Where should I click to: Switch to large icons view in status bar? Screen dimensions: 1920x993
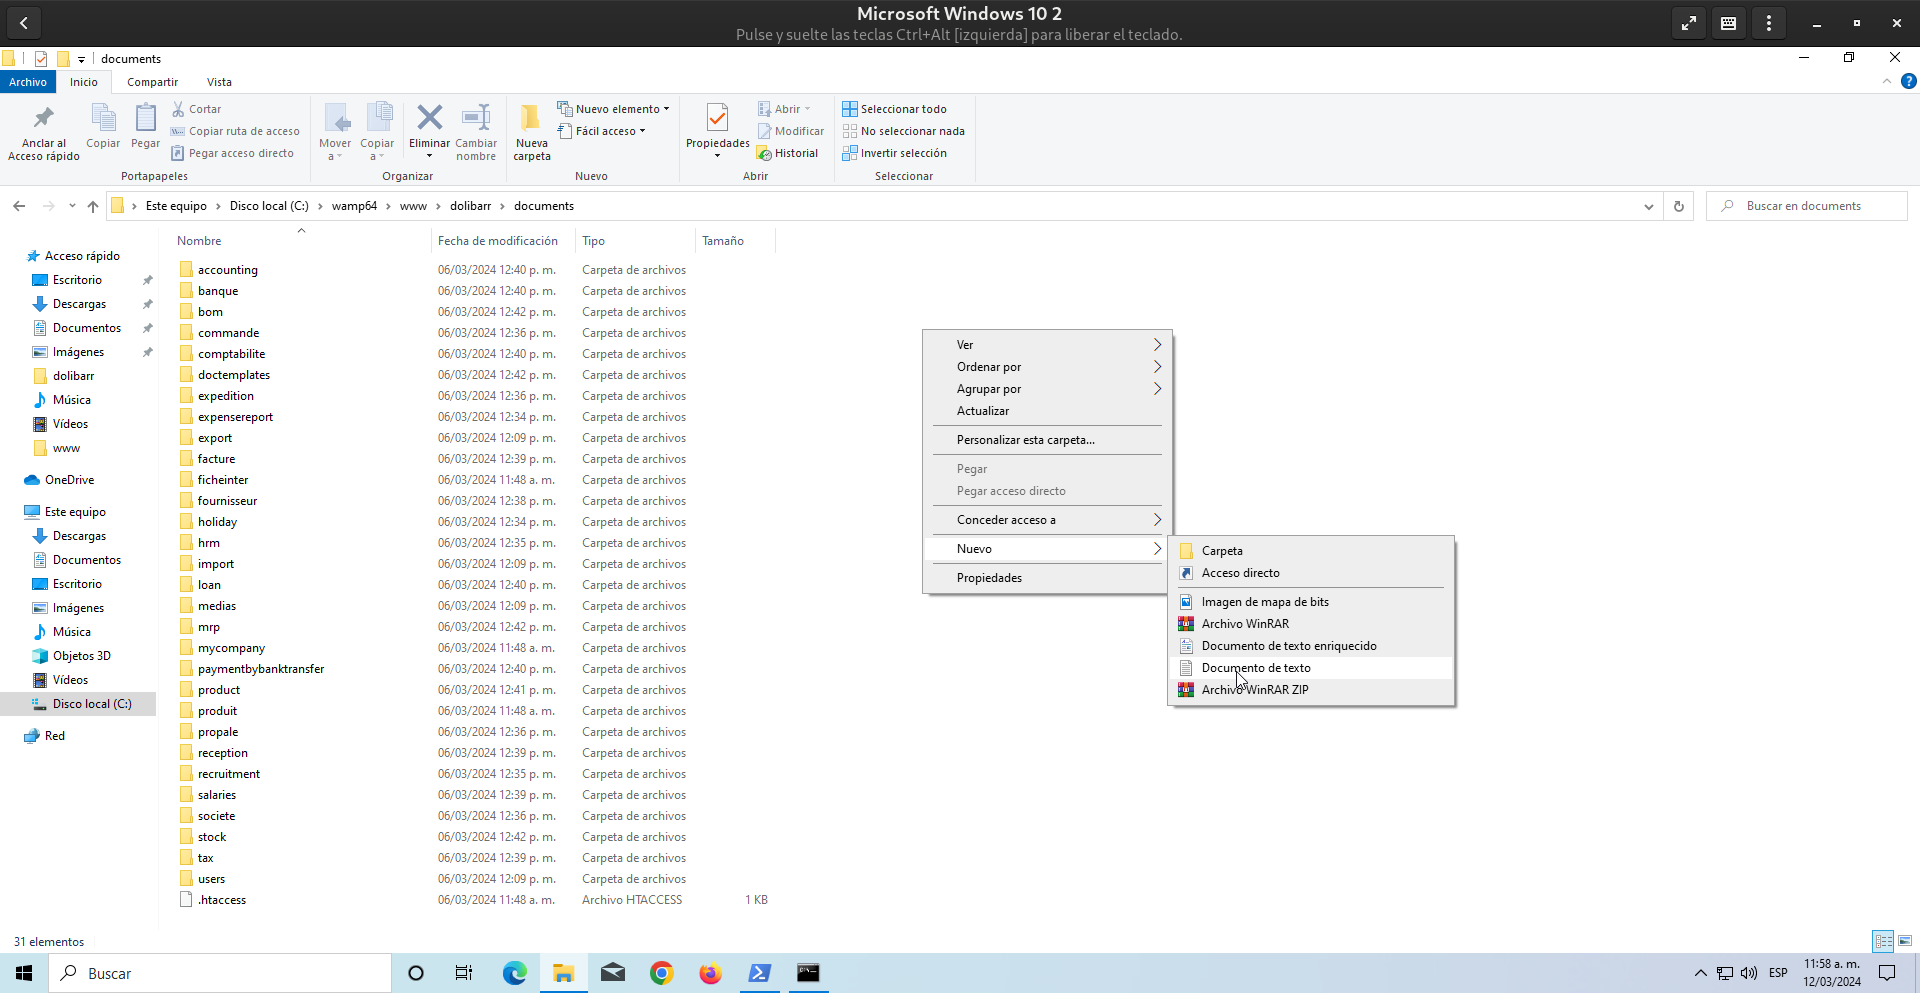point(1905,941)
